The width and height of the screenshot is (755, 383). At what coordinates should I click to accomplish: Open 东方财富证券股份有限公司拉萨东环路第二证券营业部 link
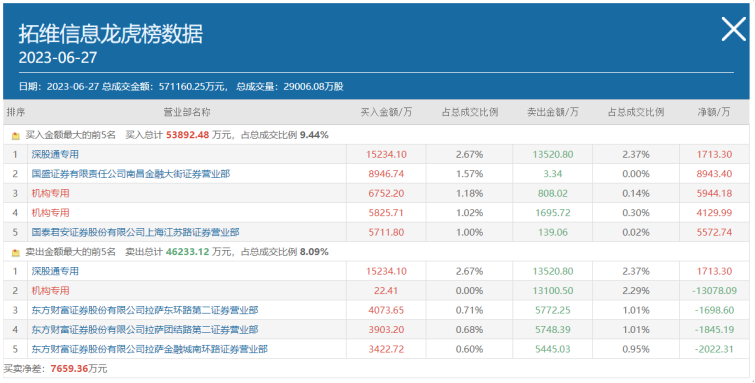[145, 310]
